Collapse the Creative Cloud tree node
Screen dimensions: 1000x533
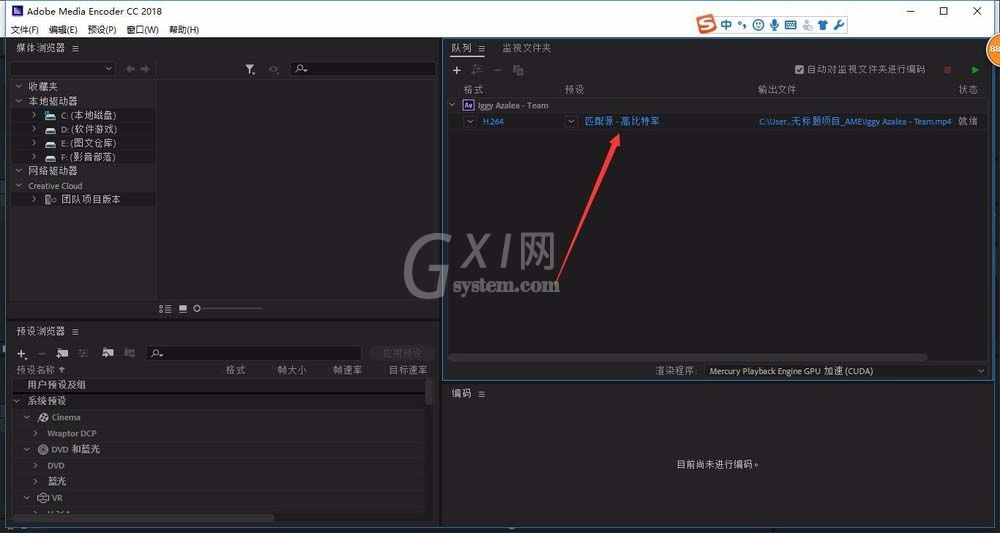click(x=19, y=186)
